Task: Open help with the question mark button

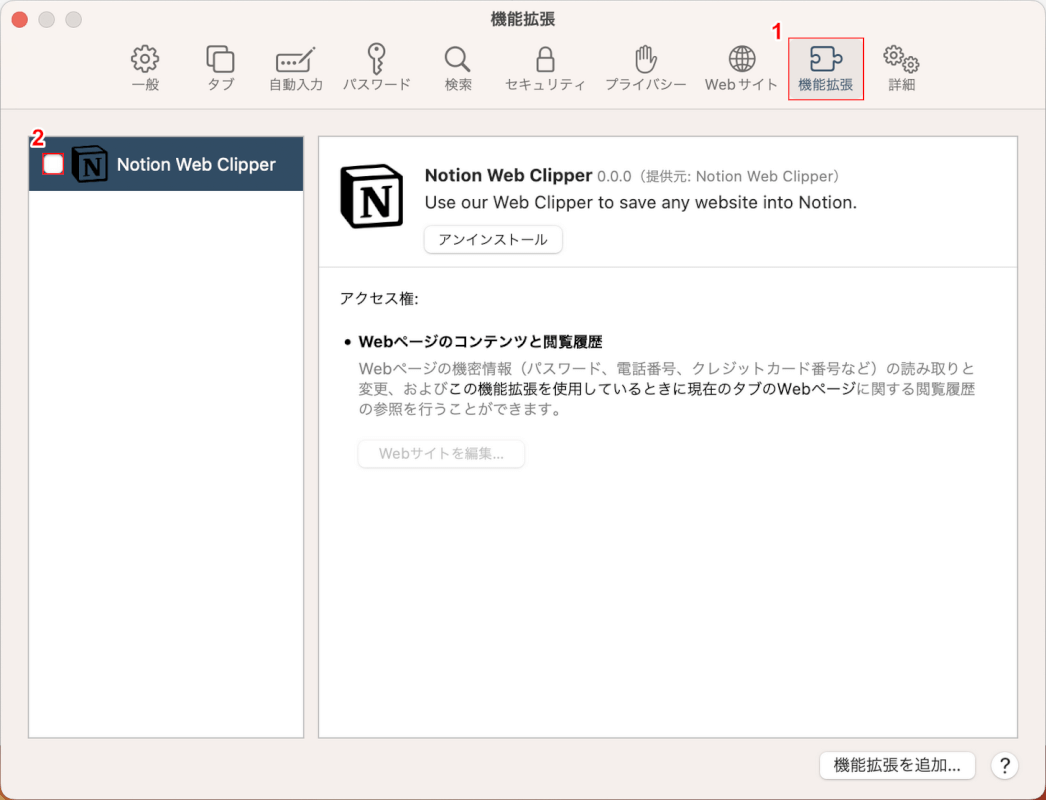Action: [x=1005, y=765]
